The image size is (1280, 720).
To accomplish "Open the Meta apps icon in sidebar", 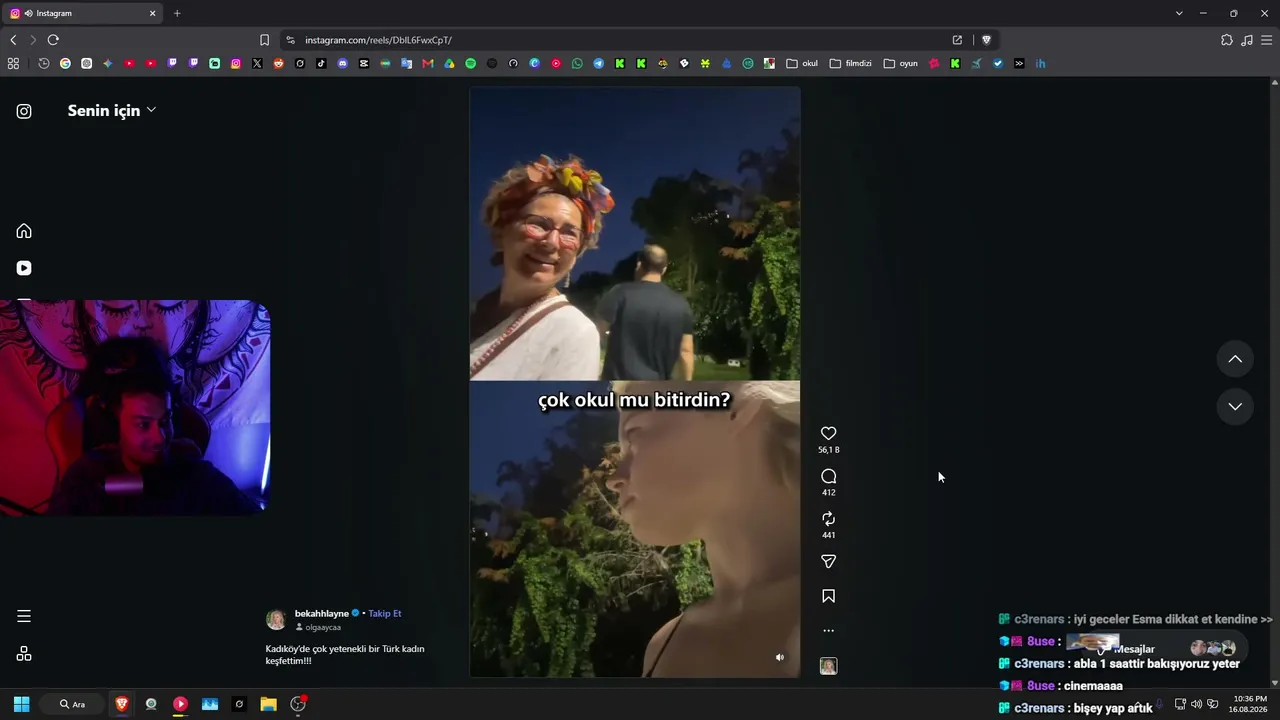I will (x=24, y=654).
